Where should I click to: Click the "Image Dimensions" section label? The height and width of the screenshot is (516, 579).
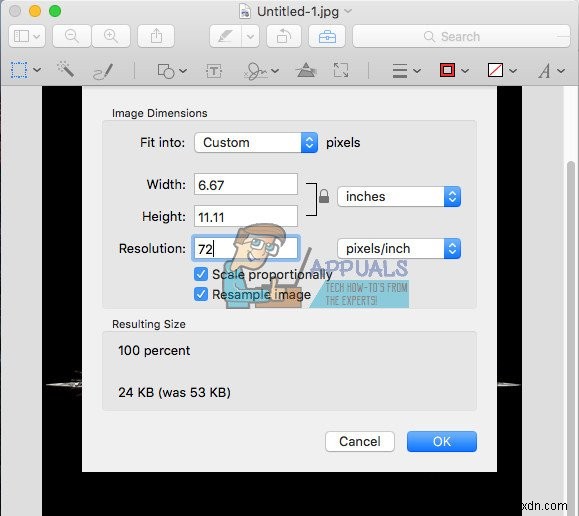(x=160, y=113)
